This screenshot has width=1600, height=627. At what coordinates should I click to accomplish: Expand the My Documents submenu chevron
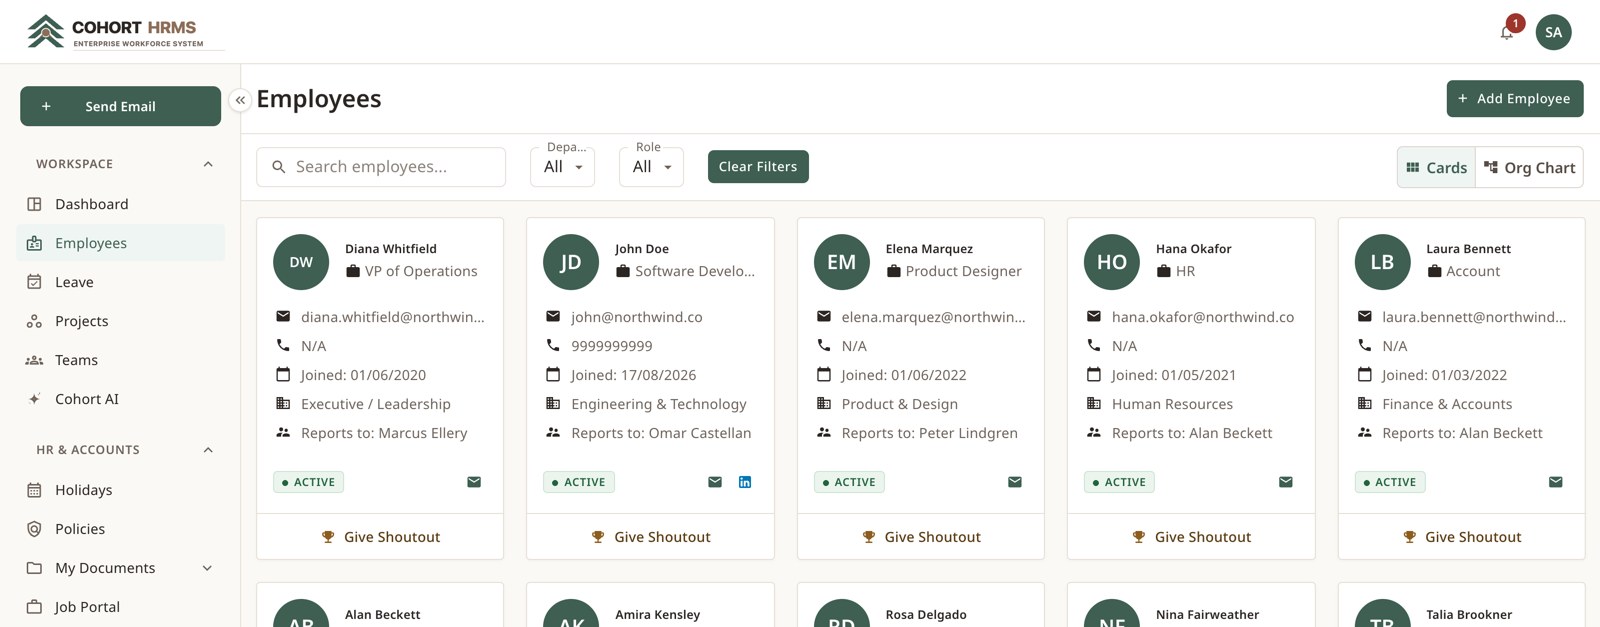pyautogui.click(x=207, y=568)
